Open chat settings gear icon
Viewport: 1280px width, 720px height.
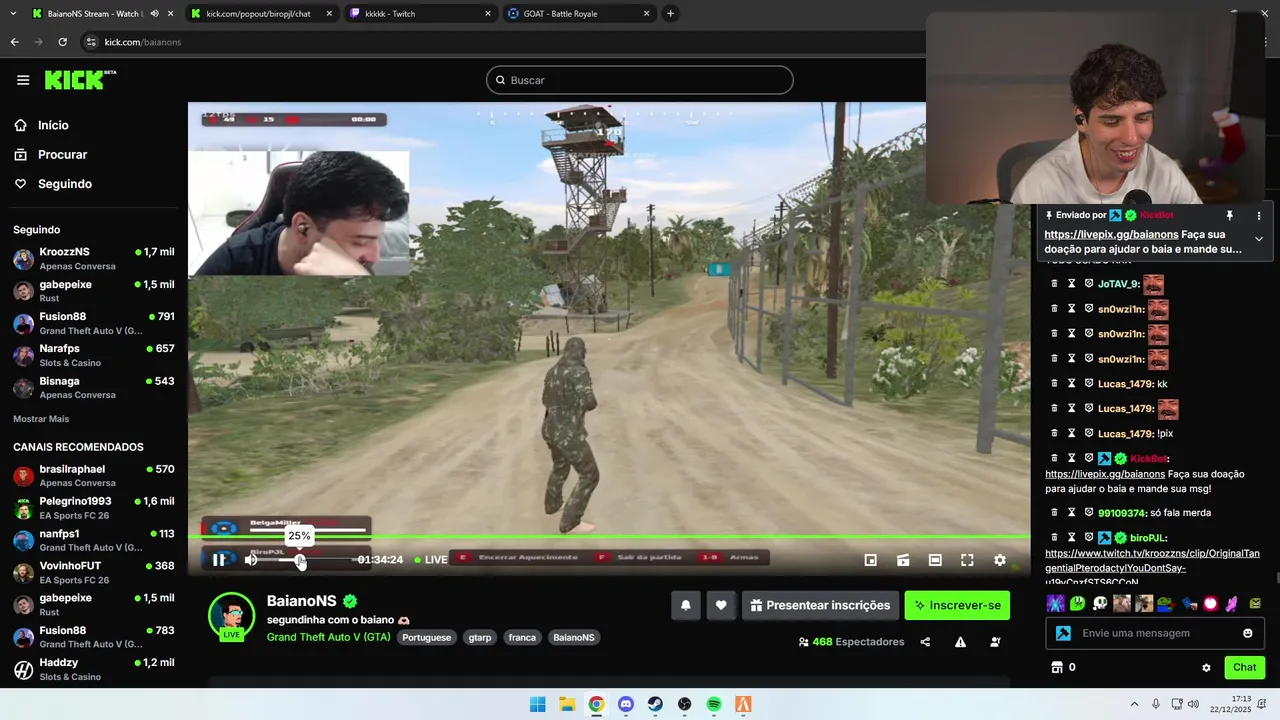point(1206,668)
